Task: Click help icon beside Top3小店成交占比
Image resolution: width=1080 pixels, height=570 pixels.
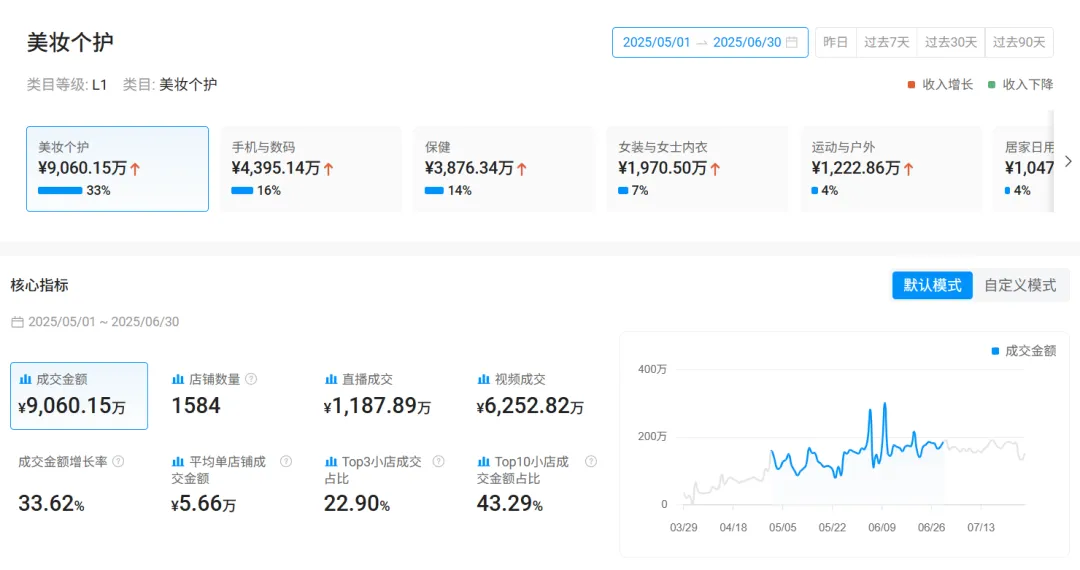Action: point(438,461)
